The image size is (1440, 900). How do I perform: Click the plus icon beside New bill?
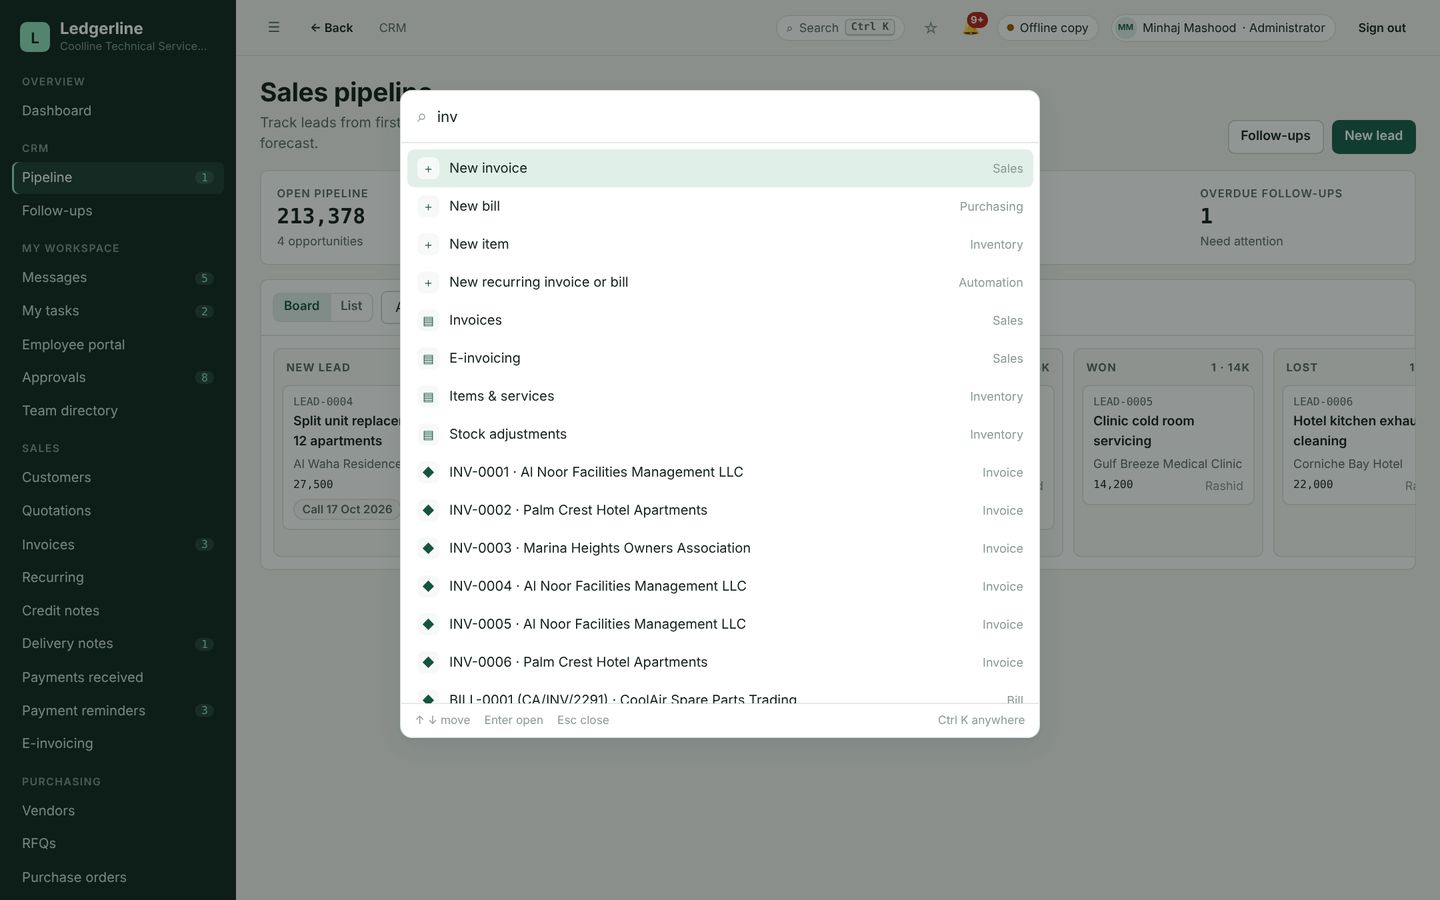click(x=428, y=207)
